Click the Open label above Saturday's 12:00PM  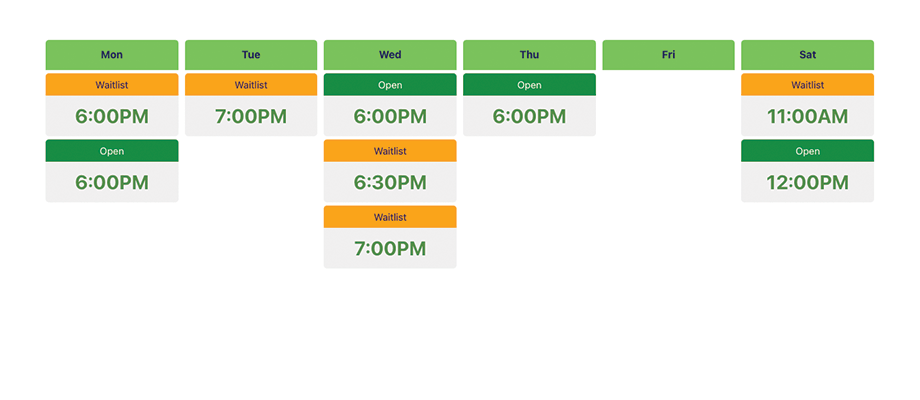(x=807, y=151)
